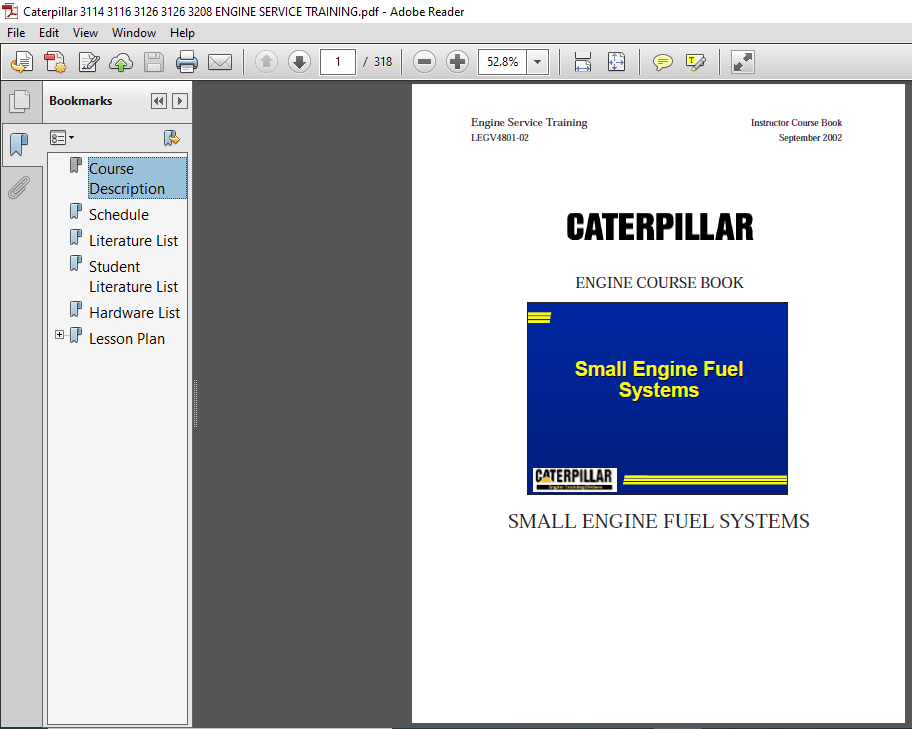This screenshot has height=729, width=912.
Task: Click the 'Engine Service Training' heading text
Action: point(529,122)
